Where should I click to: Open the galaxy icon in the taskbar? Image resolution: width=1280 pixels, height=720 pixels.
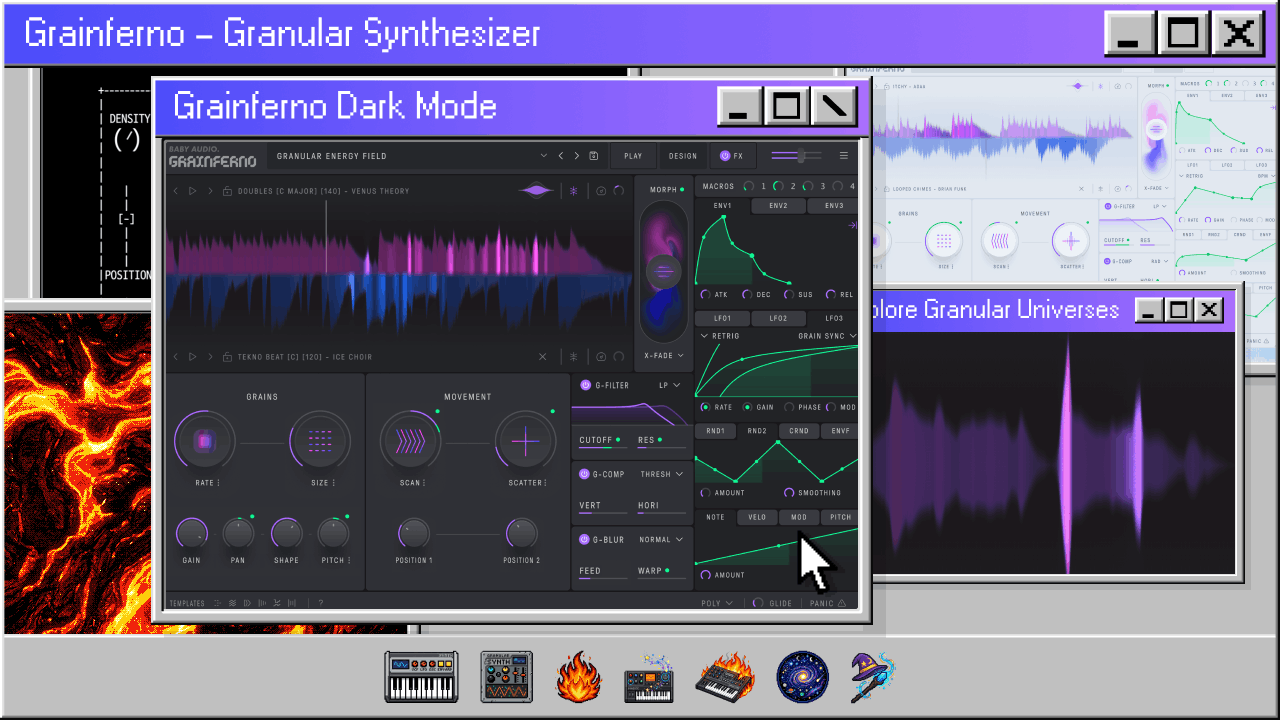(802, 677)
